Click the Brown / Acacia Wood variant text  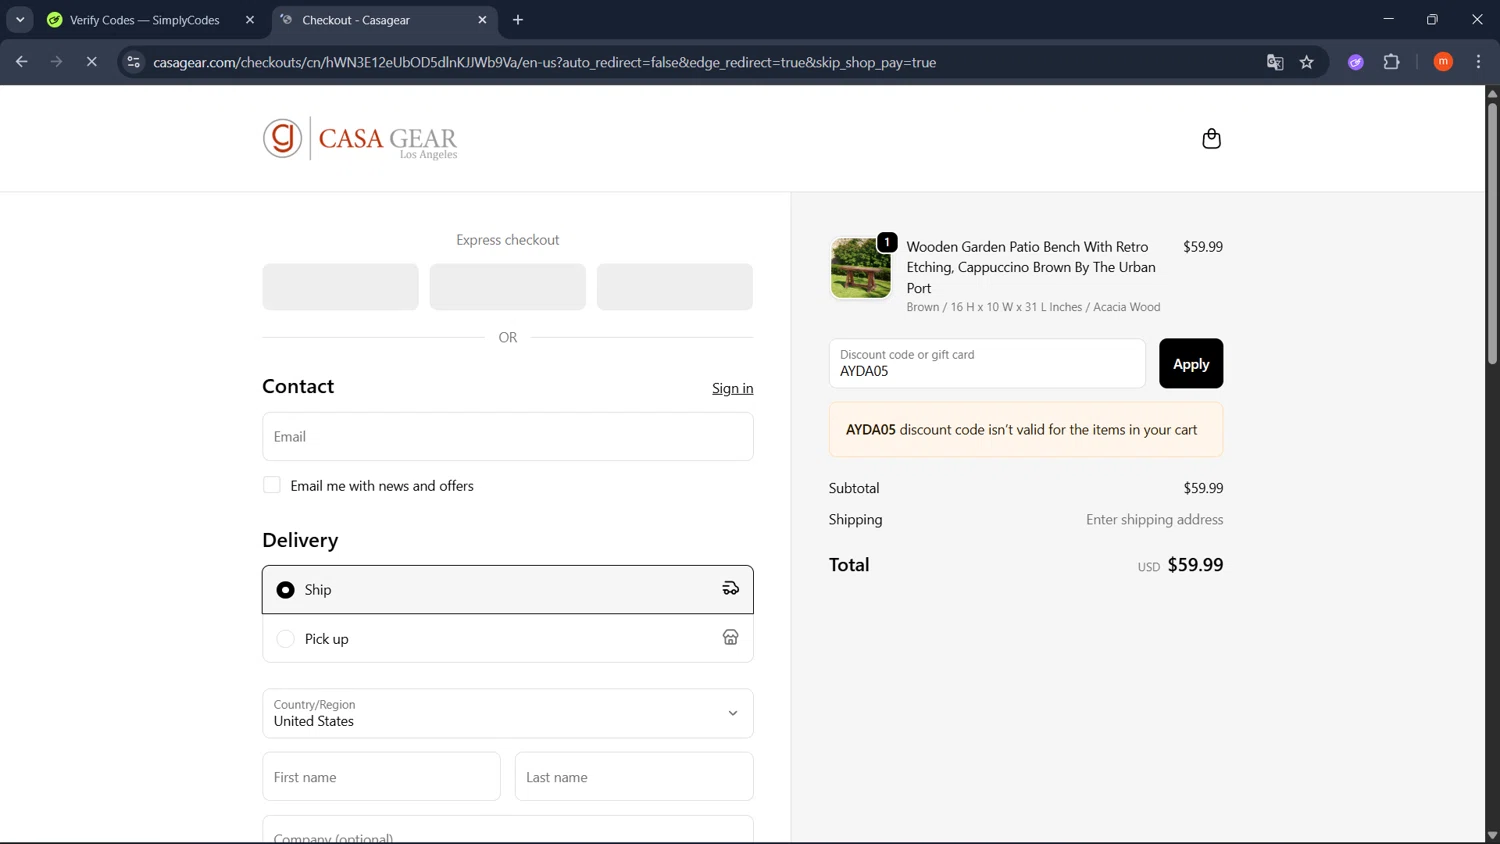(1034, 307)
